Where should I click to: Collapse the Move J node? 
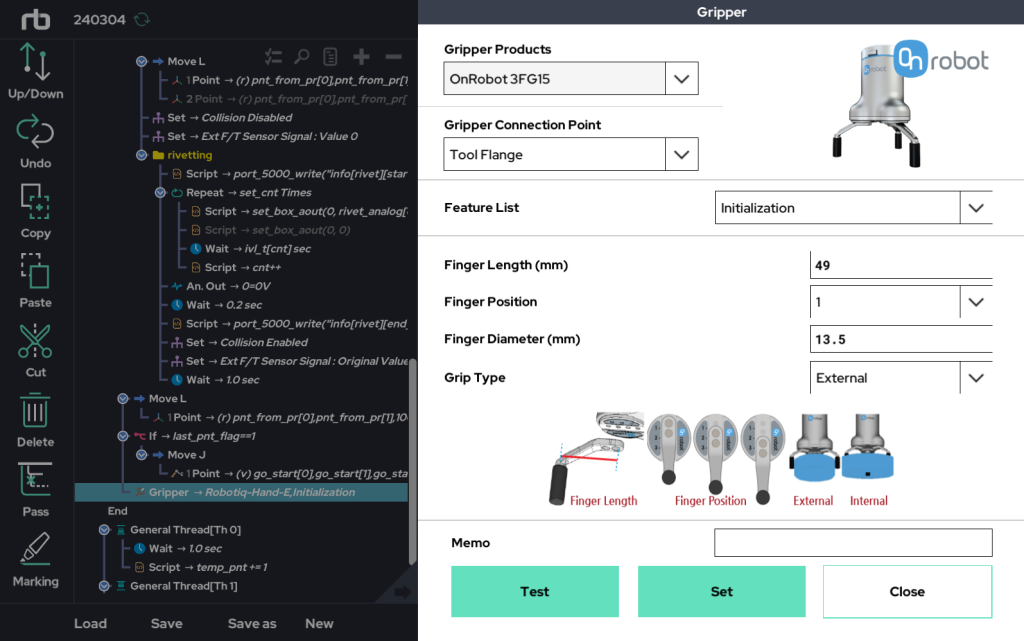tap(142, 455)
